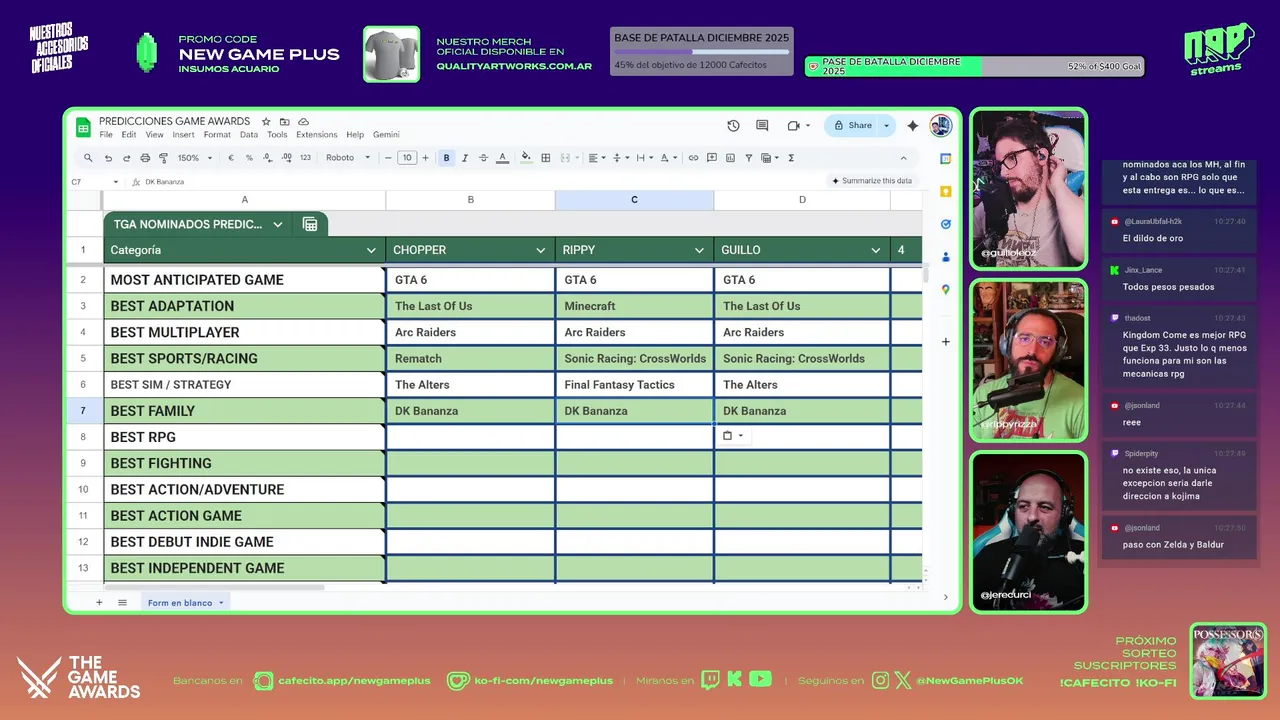This screenshot has width=1280, height=720.
Task: Undo the last action
Action: coord(108,158)
